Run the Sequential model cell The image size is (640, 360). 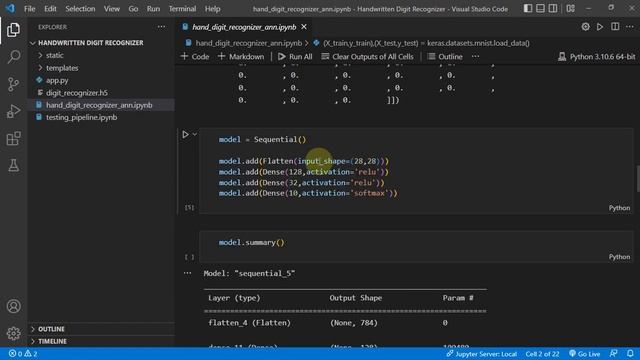pos(185,134)
